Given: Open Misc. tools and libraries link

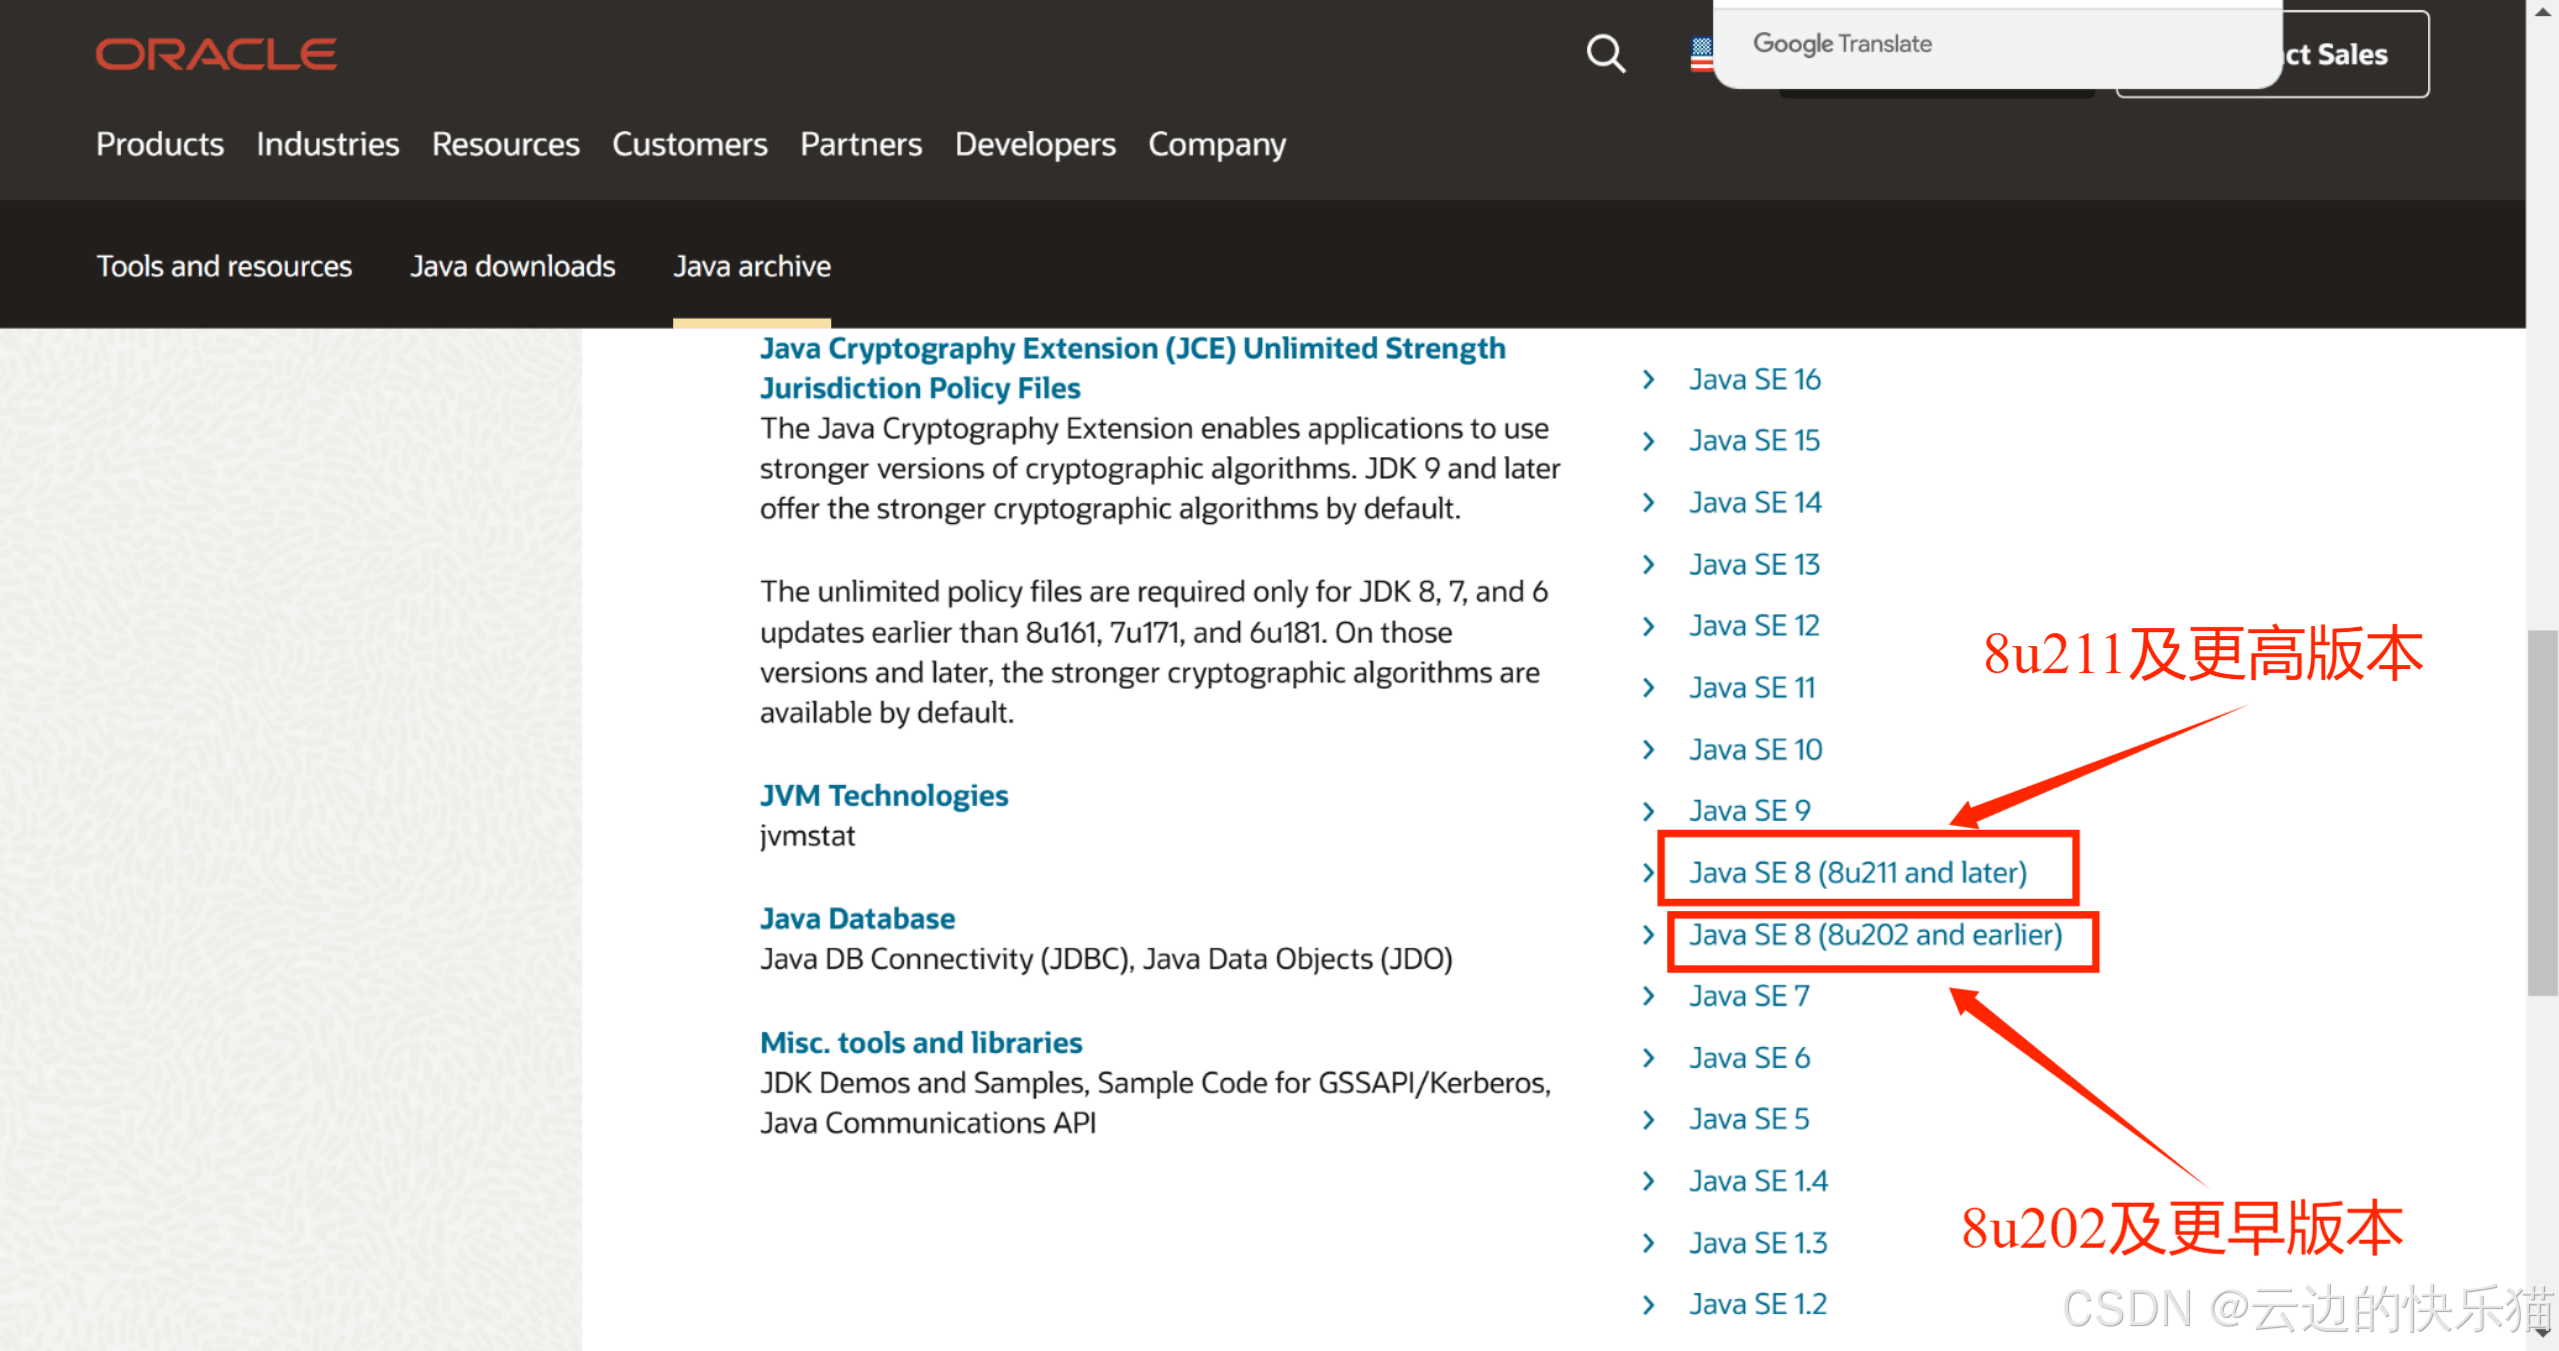Looking at the screenshot, I should (920, 1043).
